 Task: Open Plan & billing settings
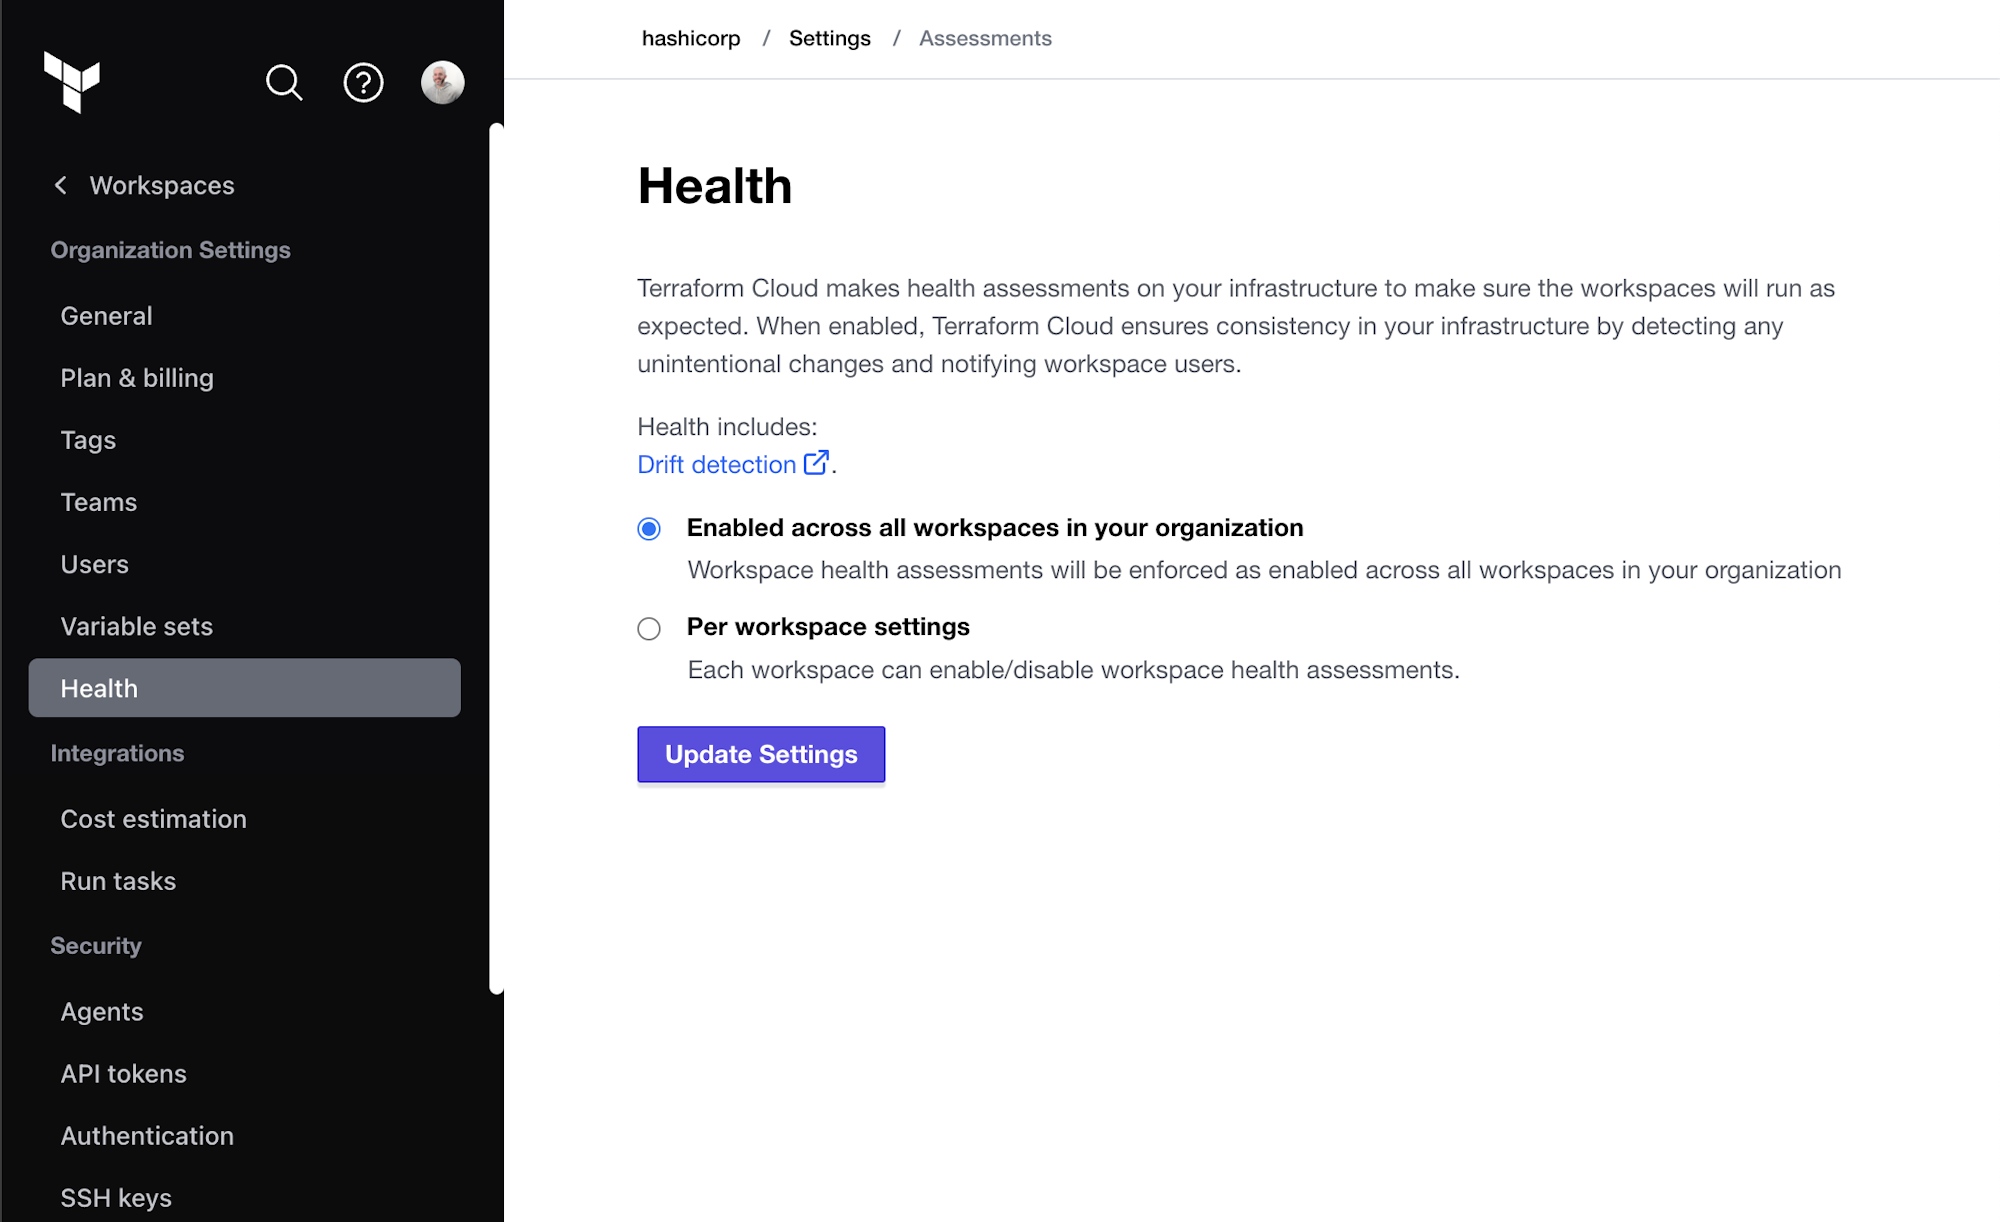(x=137, y=377)
